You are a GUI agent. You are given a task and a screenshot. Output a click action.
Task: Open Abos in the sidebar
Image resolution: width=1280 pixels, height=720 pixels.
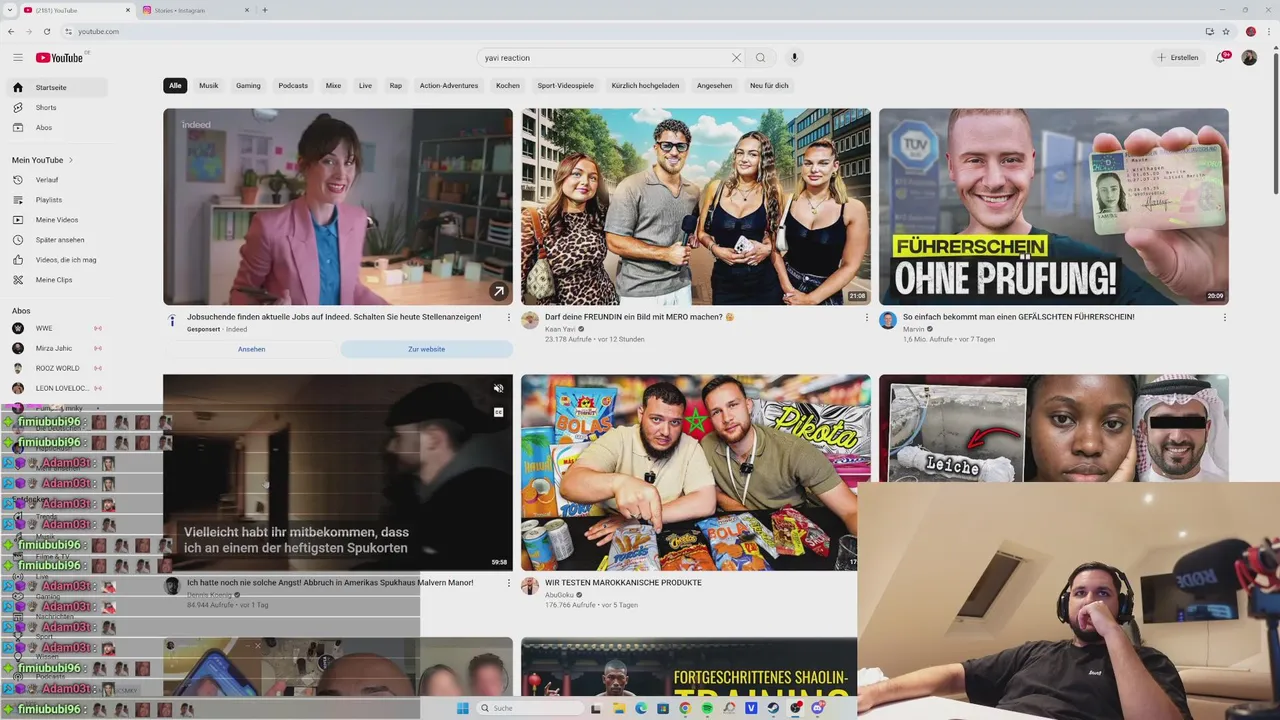click(x=58, y=128)
